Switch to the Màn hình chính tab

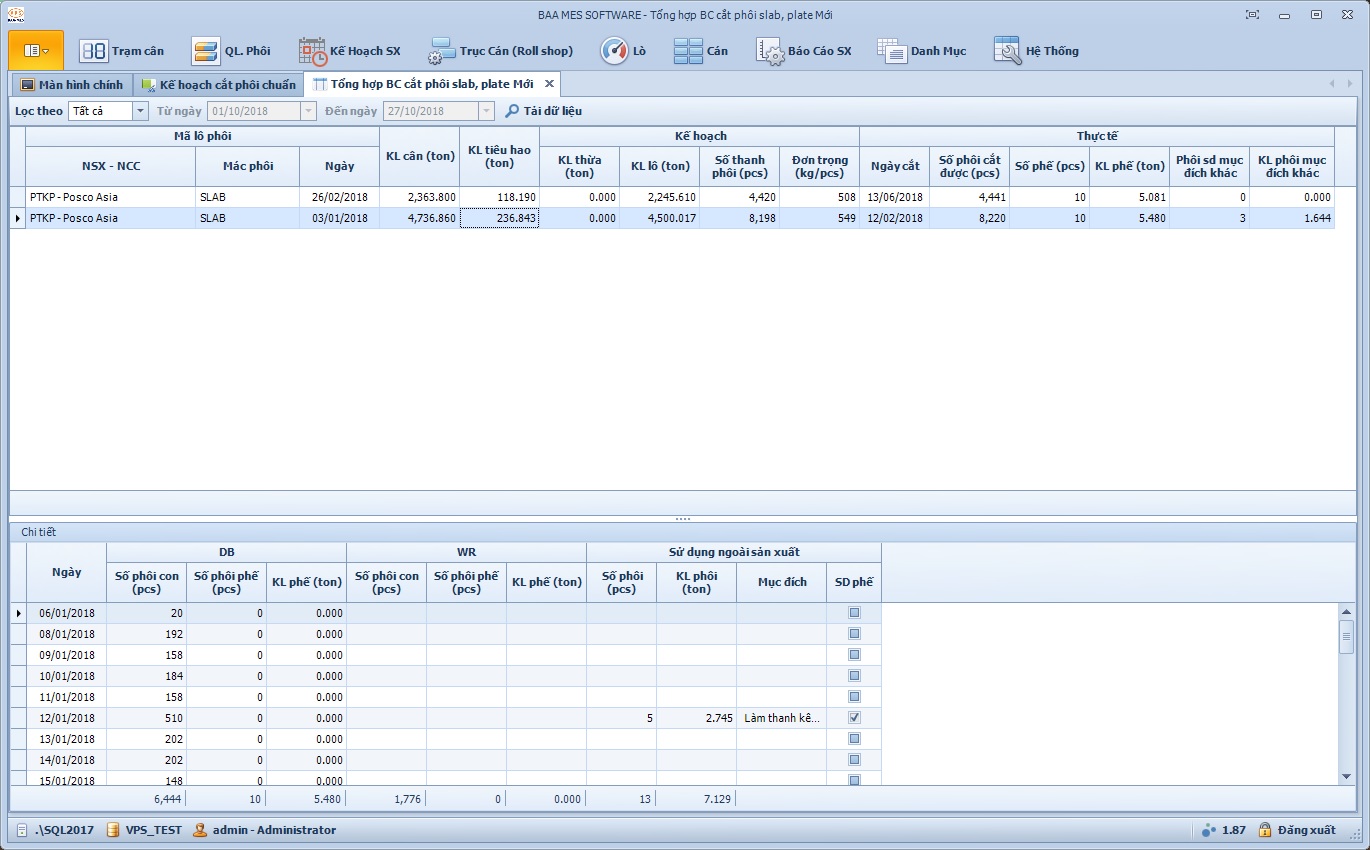[x=71, y=85]
